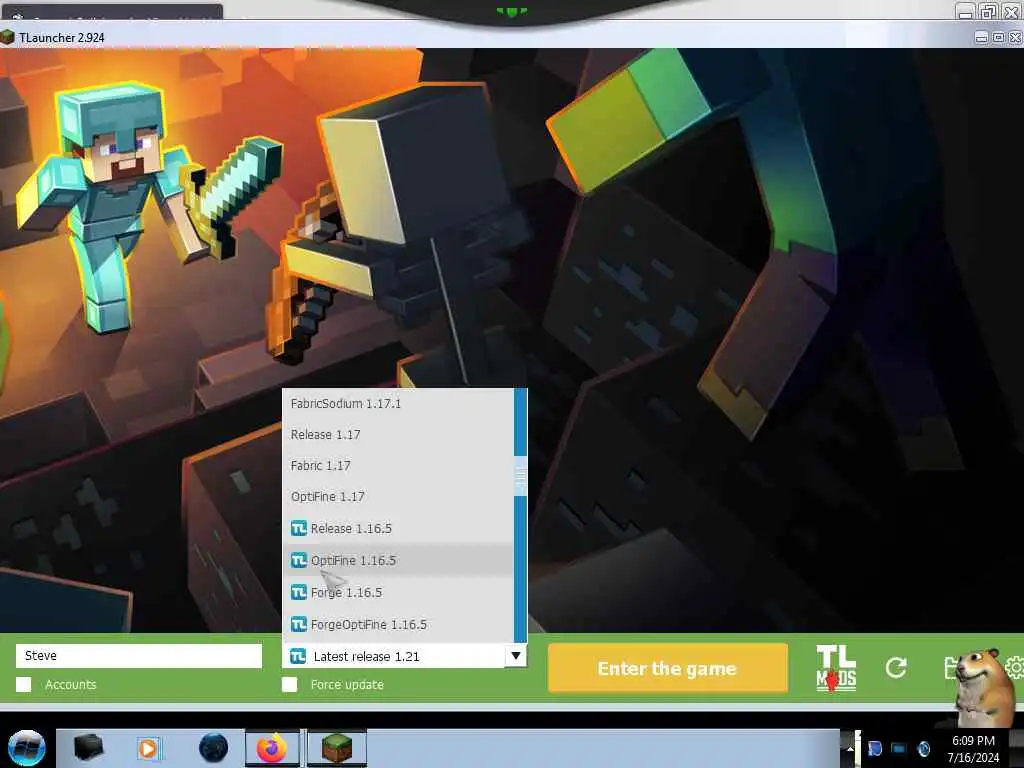
Task: Minimize the TLauncher 2.924 window
Action: pyautogui.click(x=981, y=38)
